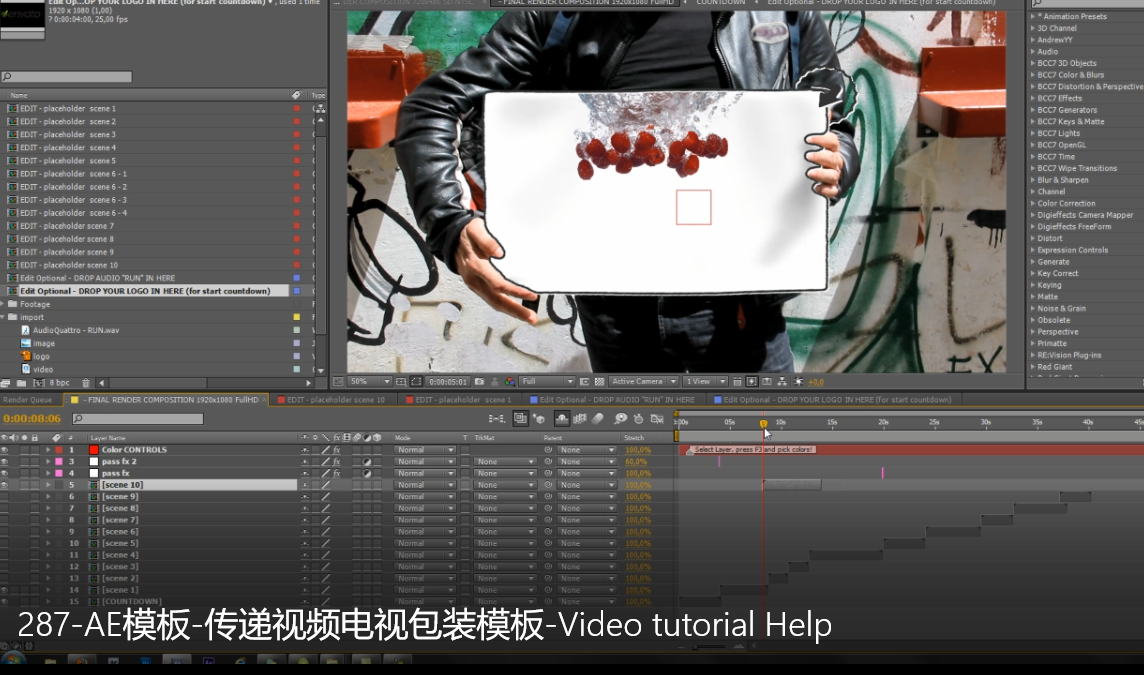This screenshot has height=675, width=1144.
Task: Create a new composition icon in Project panel
Action: (x=39, y=382)
